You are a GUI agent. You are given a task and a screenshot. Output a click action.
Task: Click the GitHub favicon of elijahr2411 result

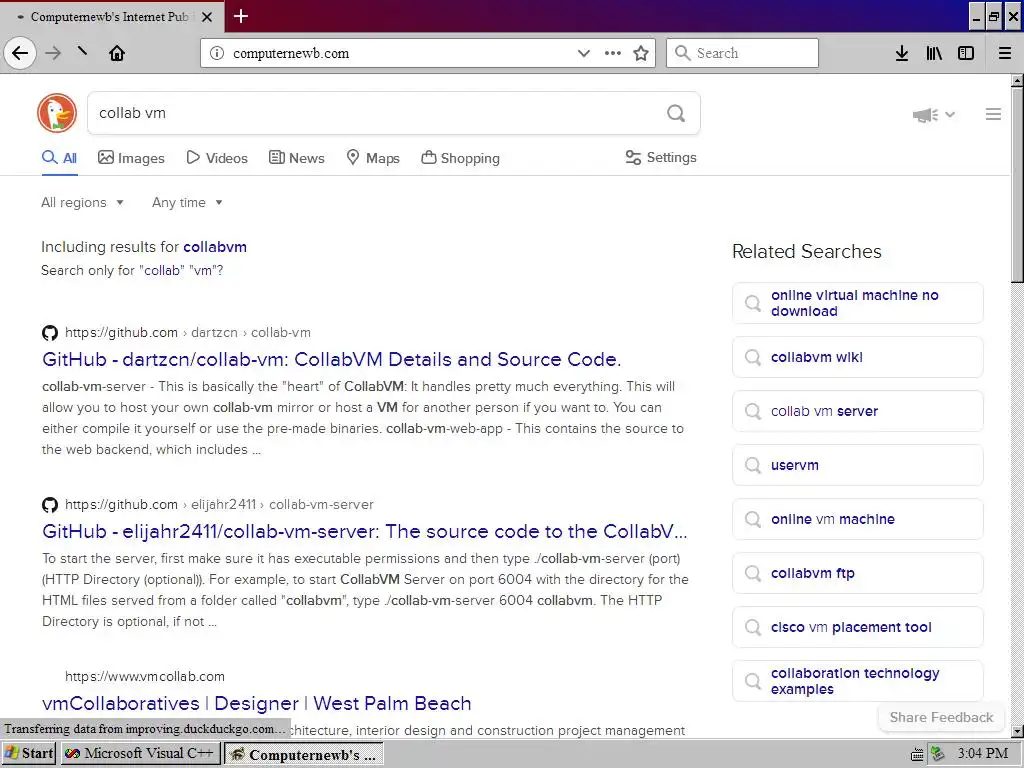tap(50, 505)
